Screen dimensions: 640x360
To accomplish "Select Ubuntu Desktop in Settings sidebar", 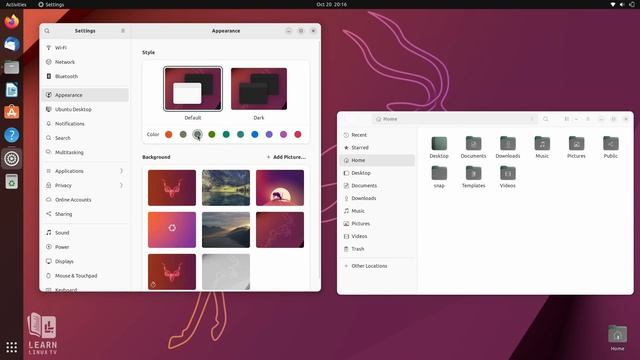I will click(x=85, y=109).
